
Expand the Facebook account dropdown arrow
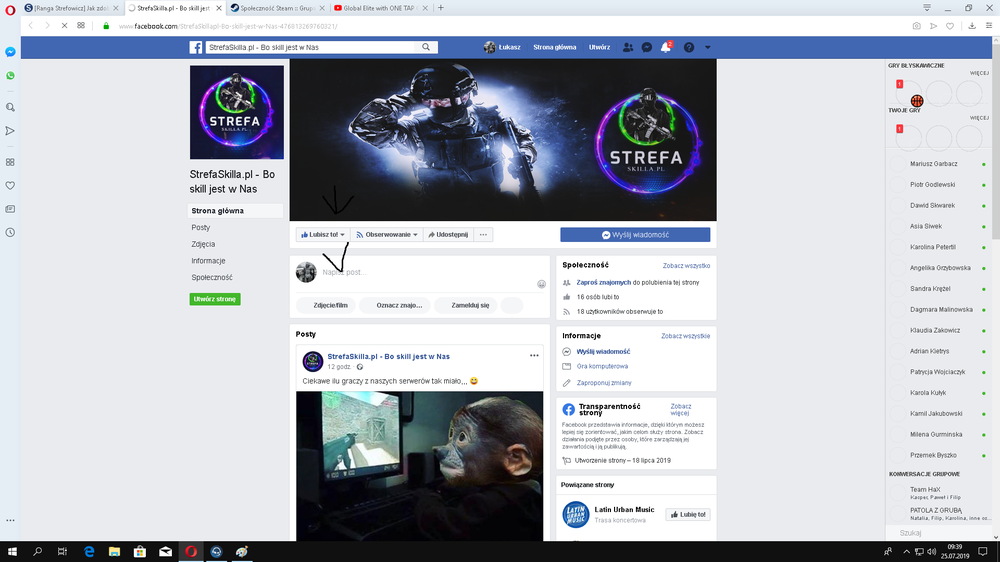(x=707, y=47)
